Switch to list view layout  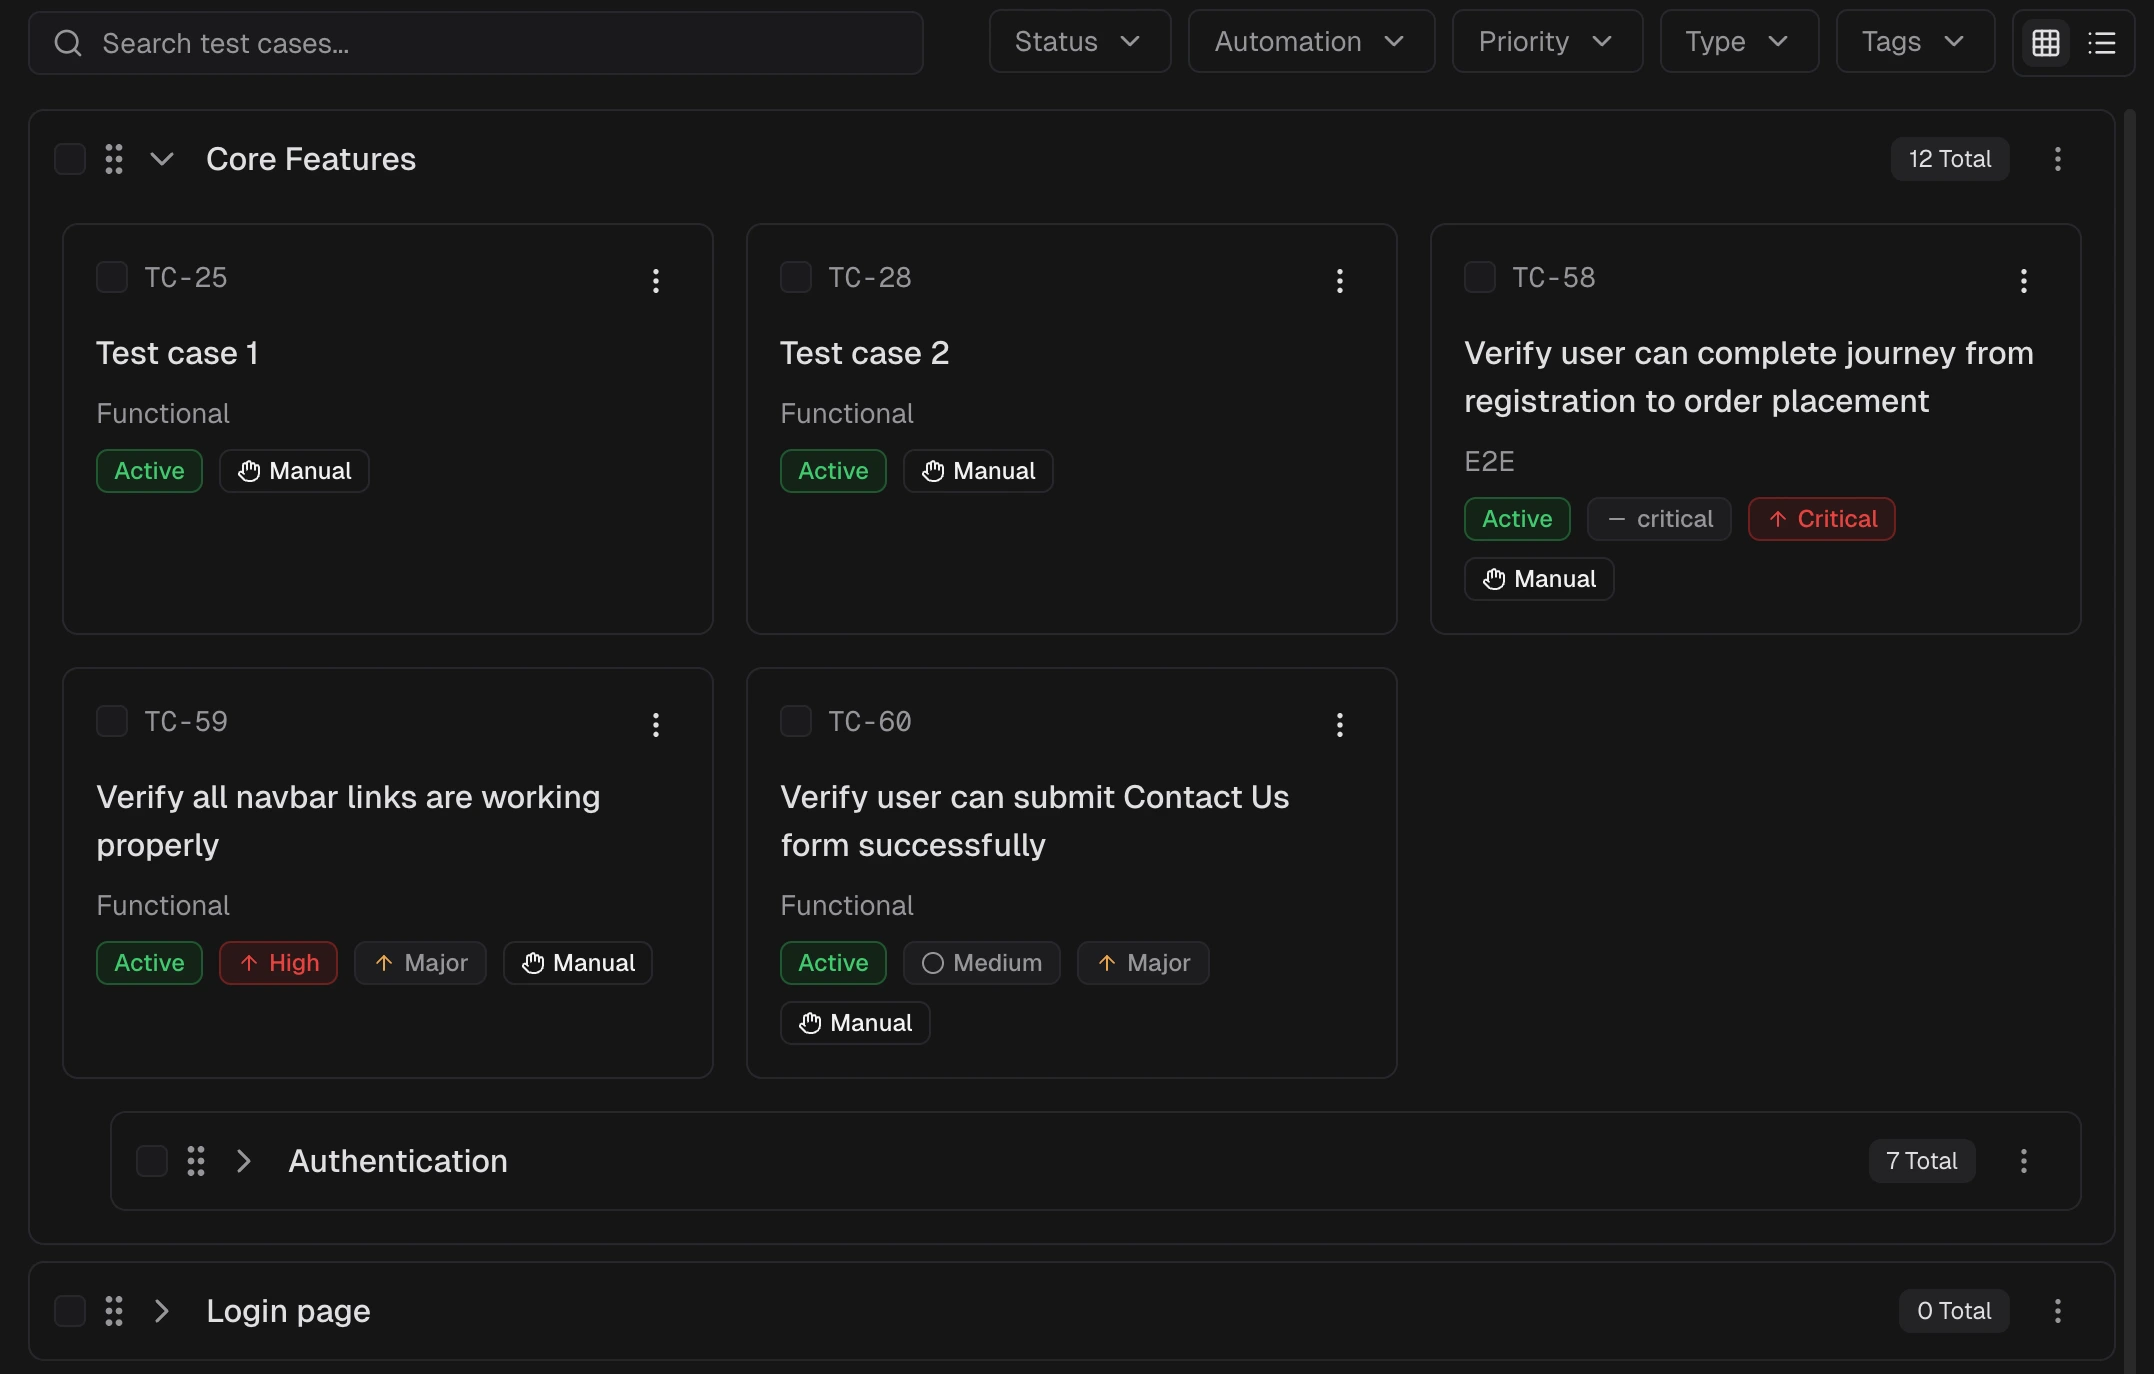tap(2101, 43)
